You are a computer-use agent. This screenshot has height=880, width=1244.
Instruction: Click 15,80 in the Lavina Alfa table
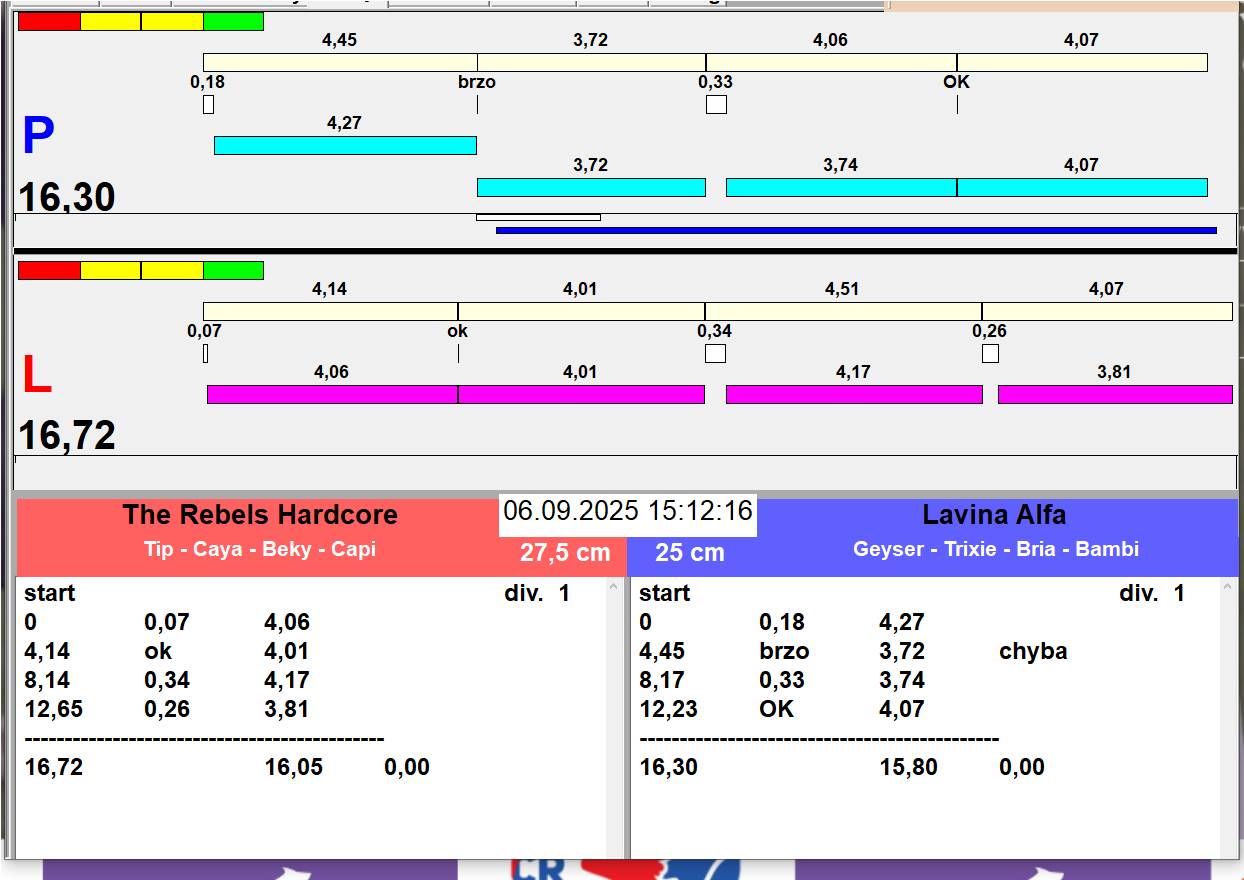909,767
